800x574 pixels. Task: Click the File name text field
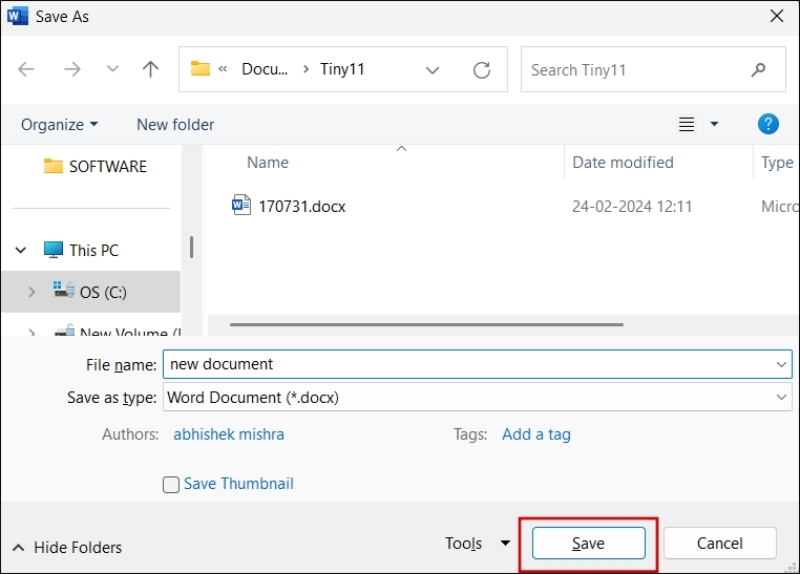tap(470, 364)
